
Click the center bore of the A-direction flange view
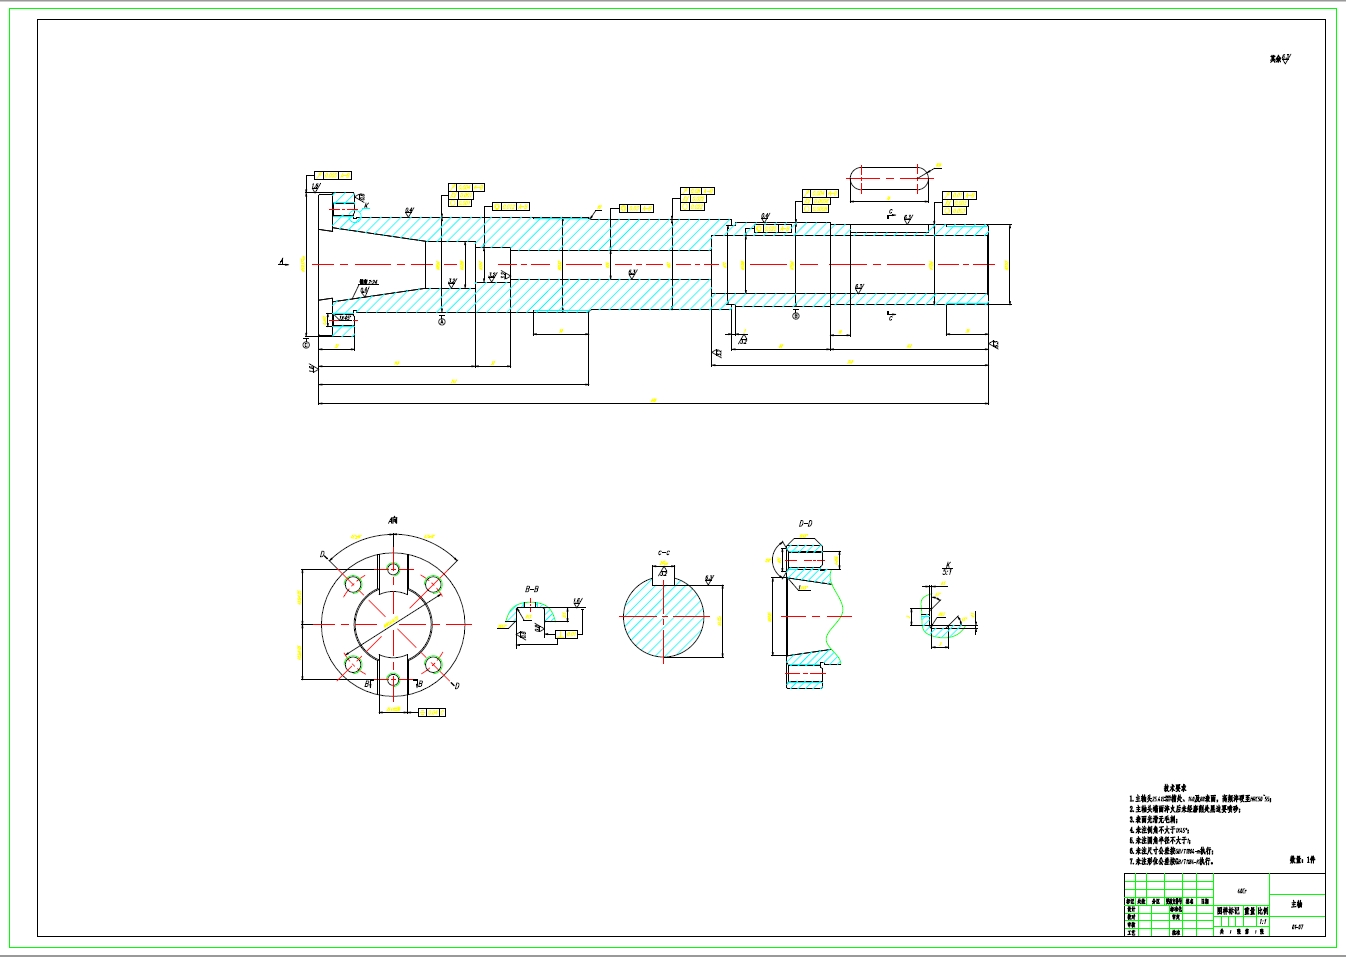(x=393, y=624)
